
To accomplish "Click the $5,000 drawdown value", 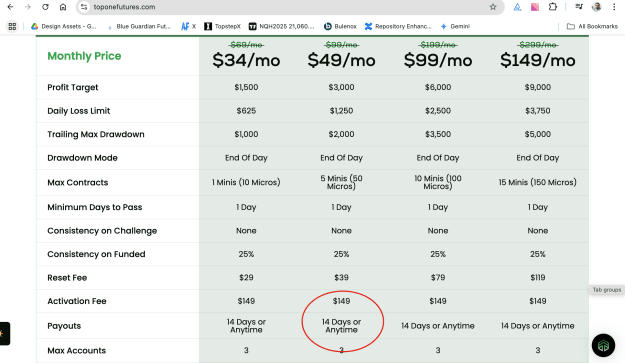I will pos(538,134).
